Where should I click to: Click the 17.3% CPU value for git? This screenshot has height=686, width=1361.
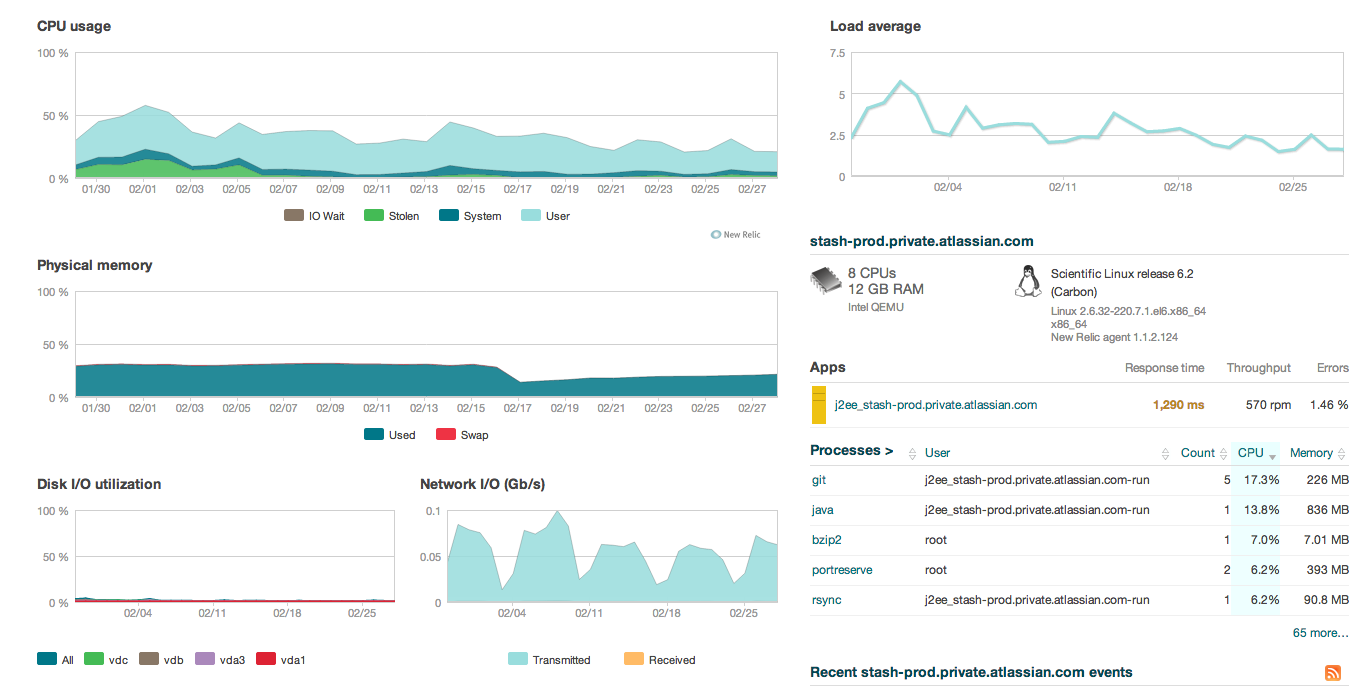[x=1262, y=480]
